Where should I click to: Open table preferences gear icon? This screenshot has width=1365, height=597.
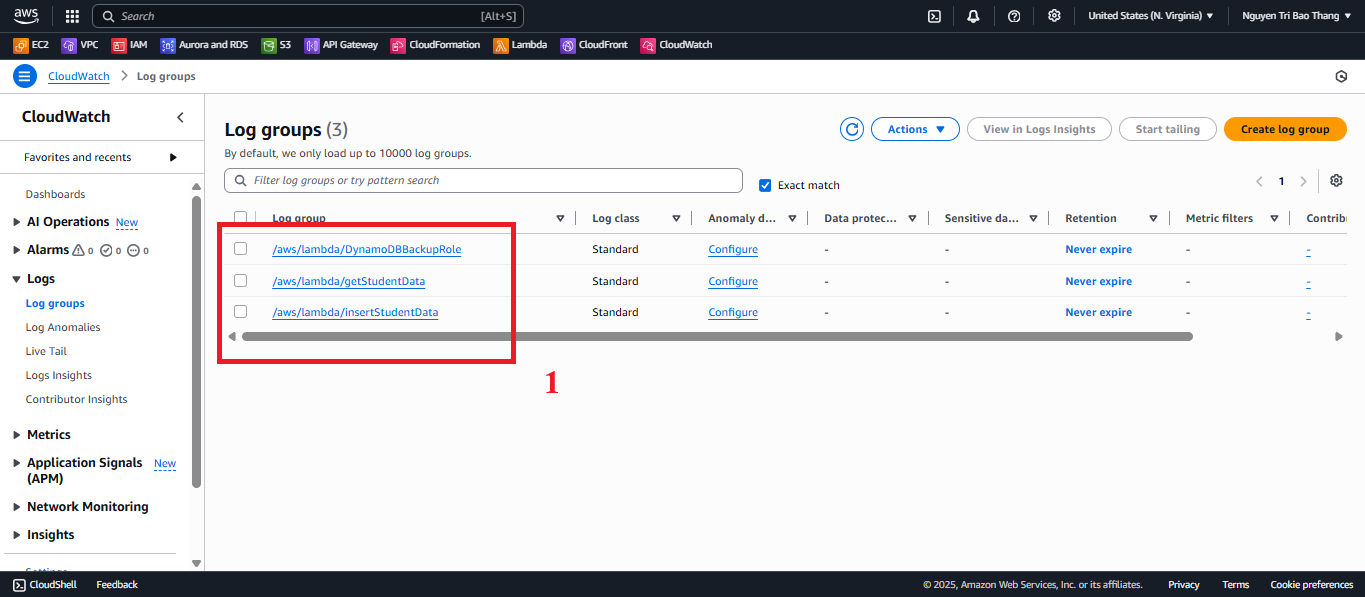[1336, 181]
